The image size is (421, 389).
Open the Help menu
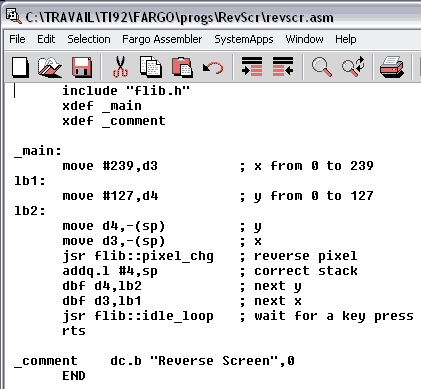point(346,39)
